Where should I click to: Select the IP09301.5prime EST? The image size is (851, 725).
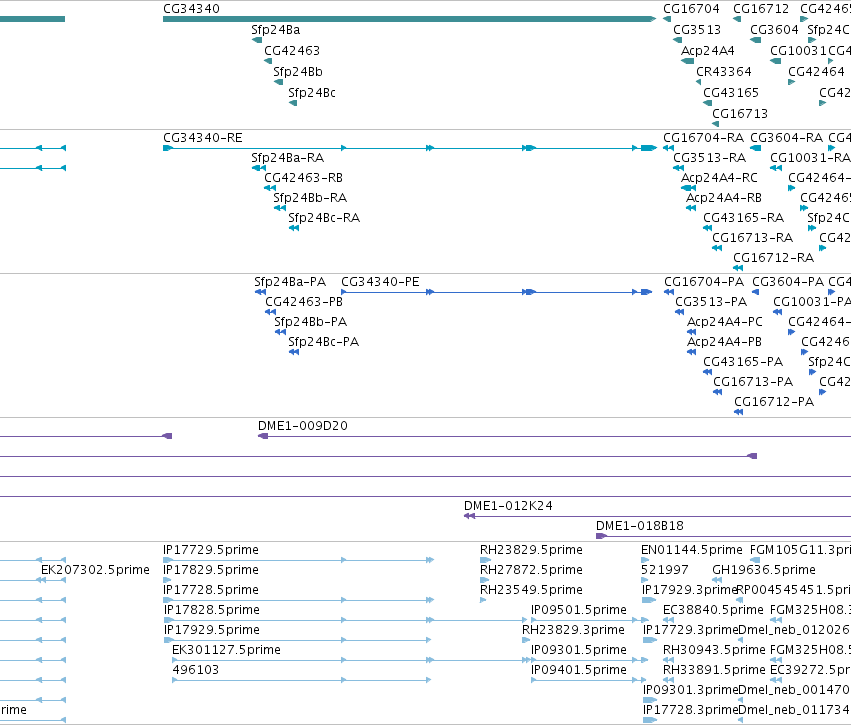(590, 660)
